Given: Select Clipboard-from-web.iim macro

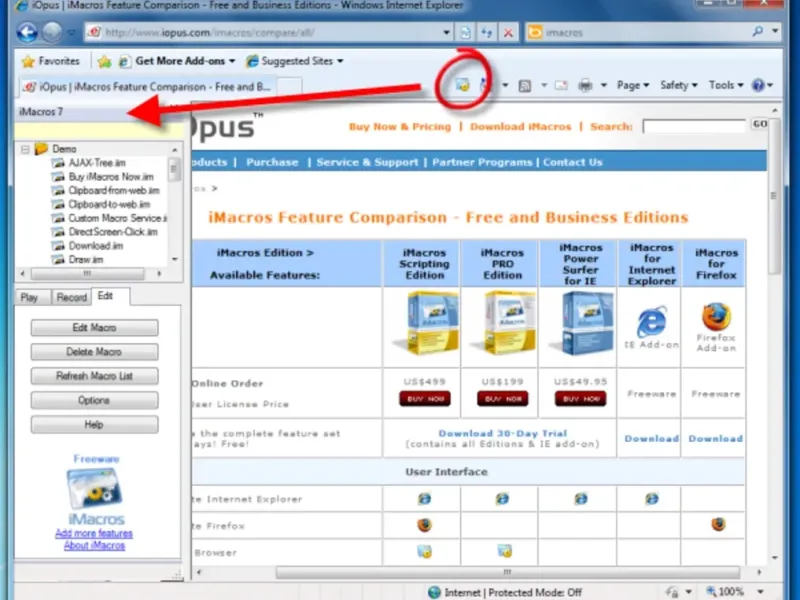Looking at the screenshot, I should (114, 190).
